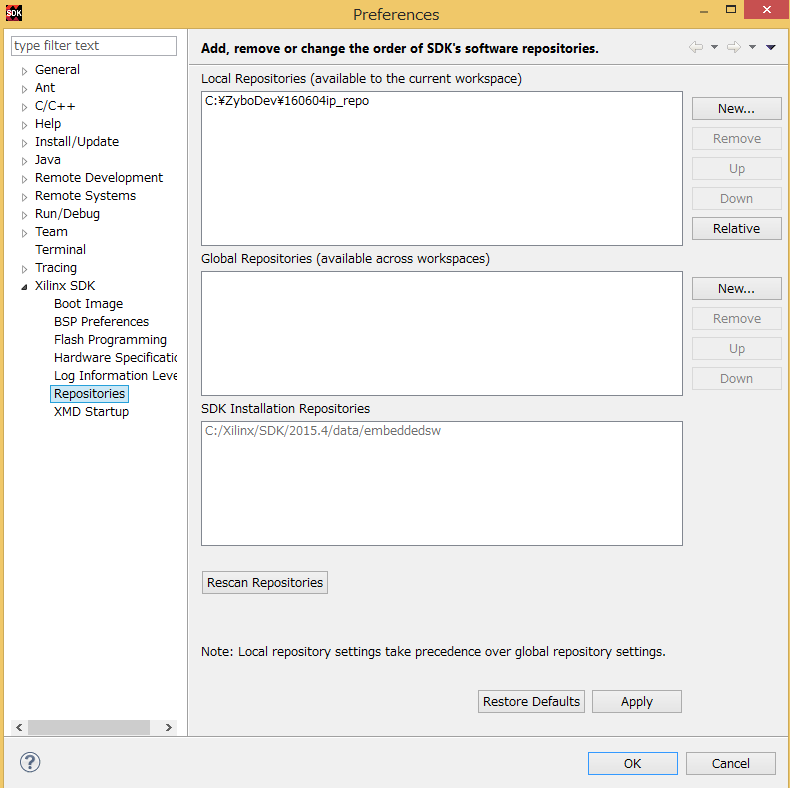Click the Apply button
This screenshot has height=788, width=790.
click(636, 701)
